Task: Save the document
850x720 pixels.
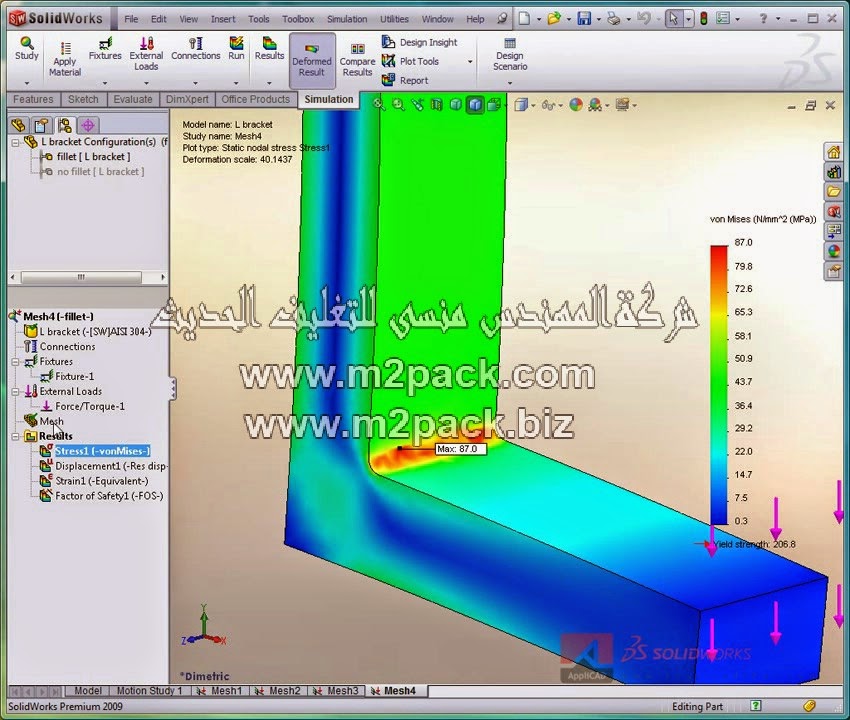Action: pos(584,18)
